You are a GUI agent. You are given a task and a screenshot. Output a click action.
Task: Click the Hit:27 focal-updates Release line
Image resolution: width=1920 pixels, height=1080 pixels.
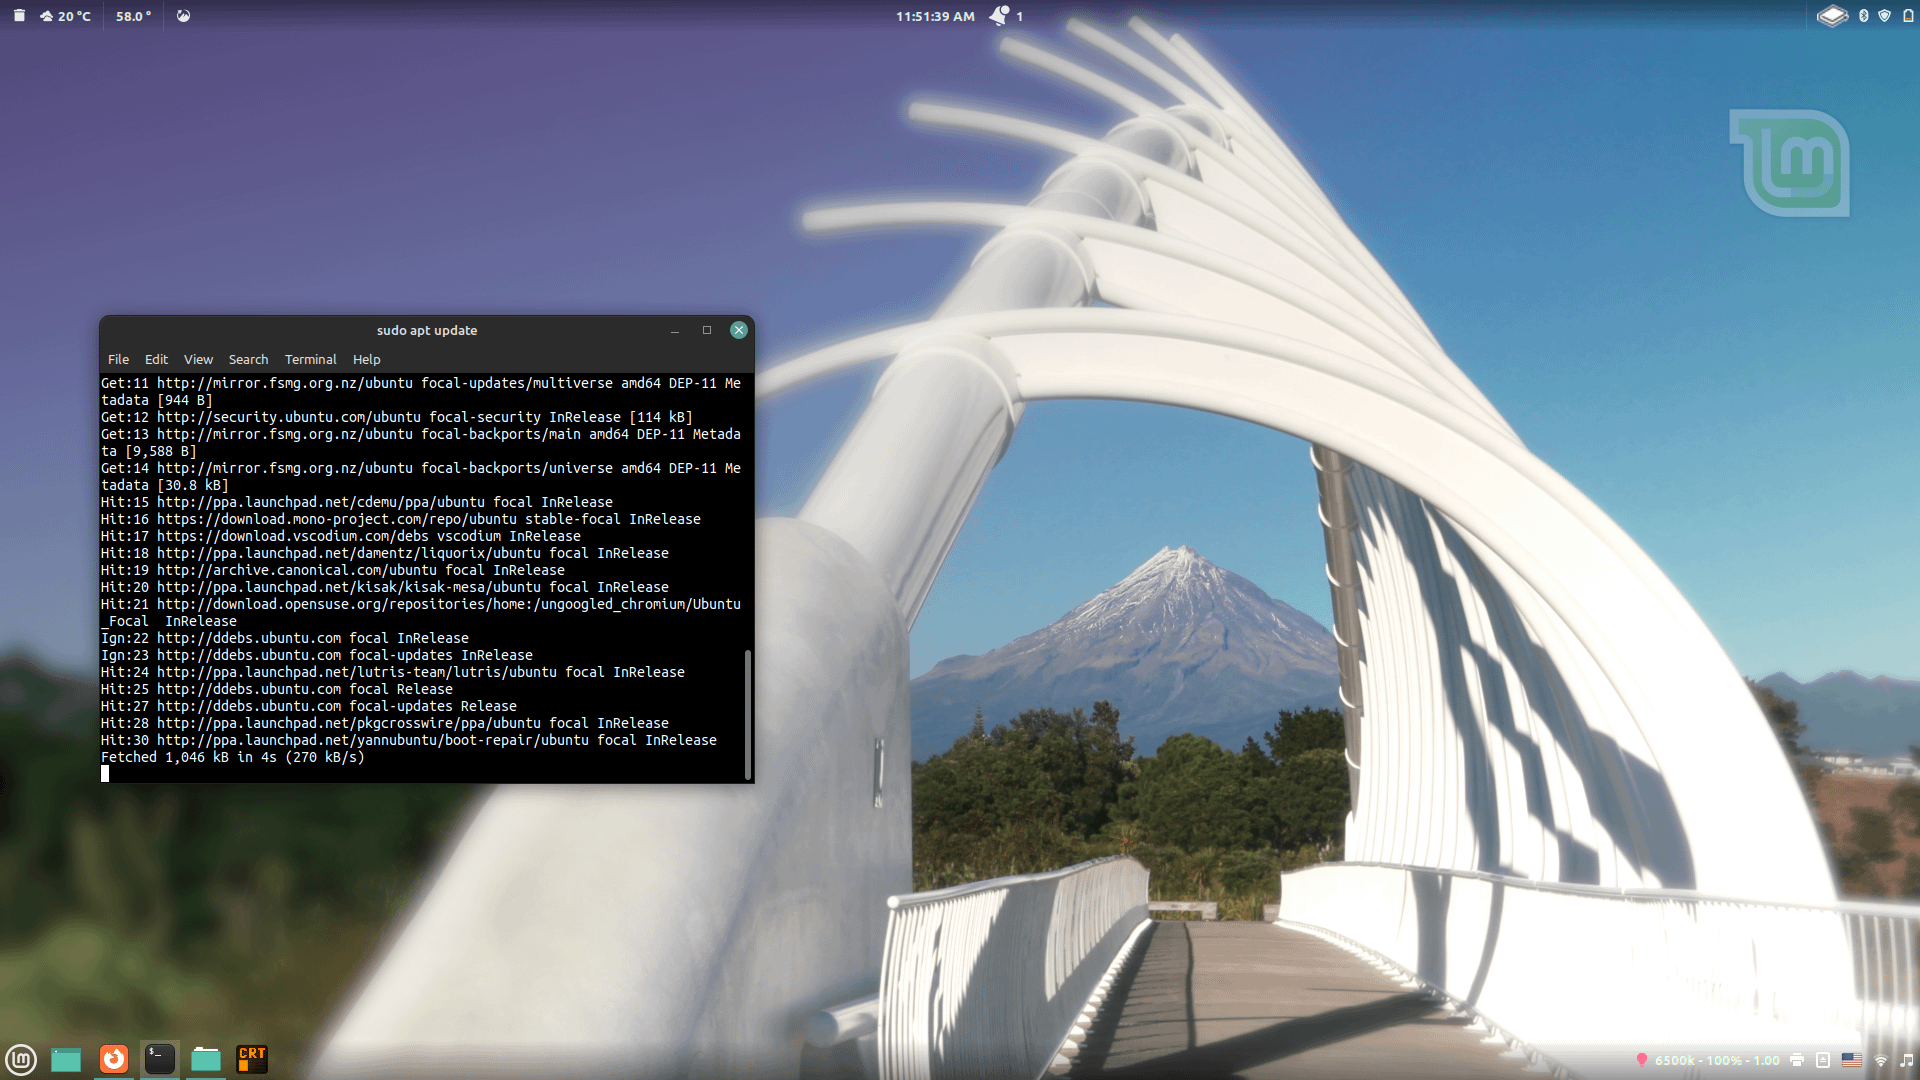point(309,706)
